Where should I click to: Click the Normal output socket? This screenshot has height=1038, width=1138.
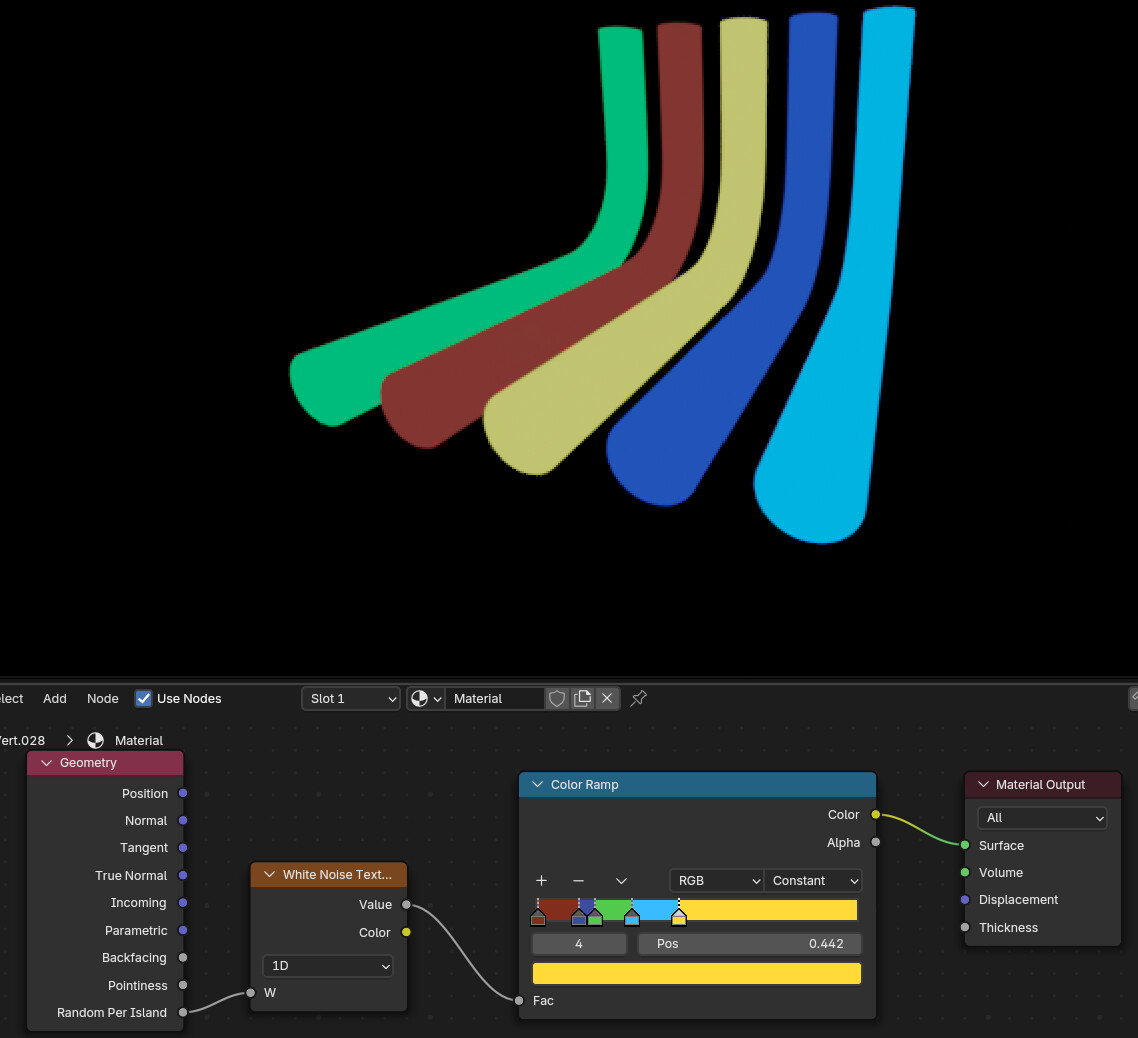click(x=183, y=820)
